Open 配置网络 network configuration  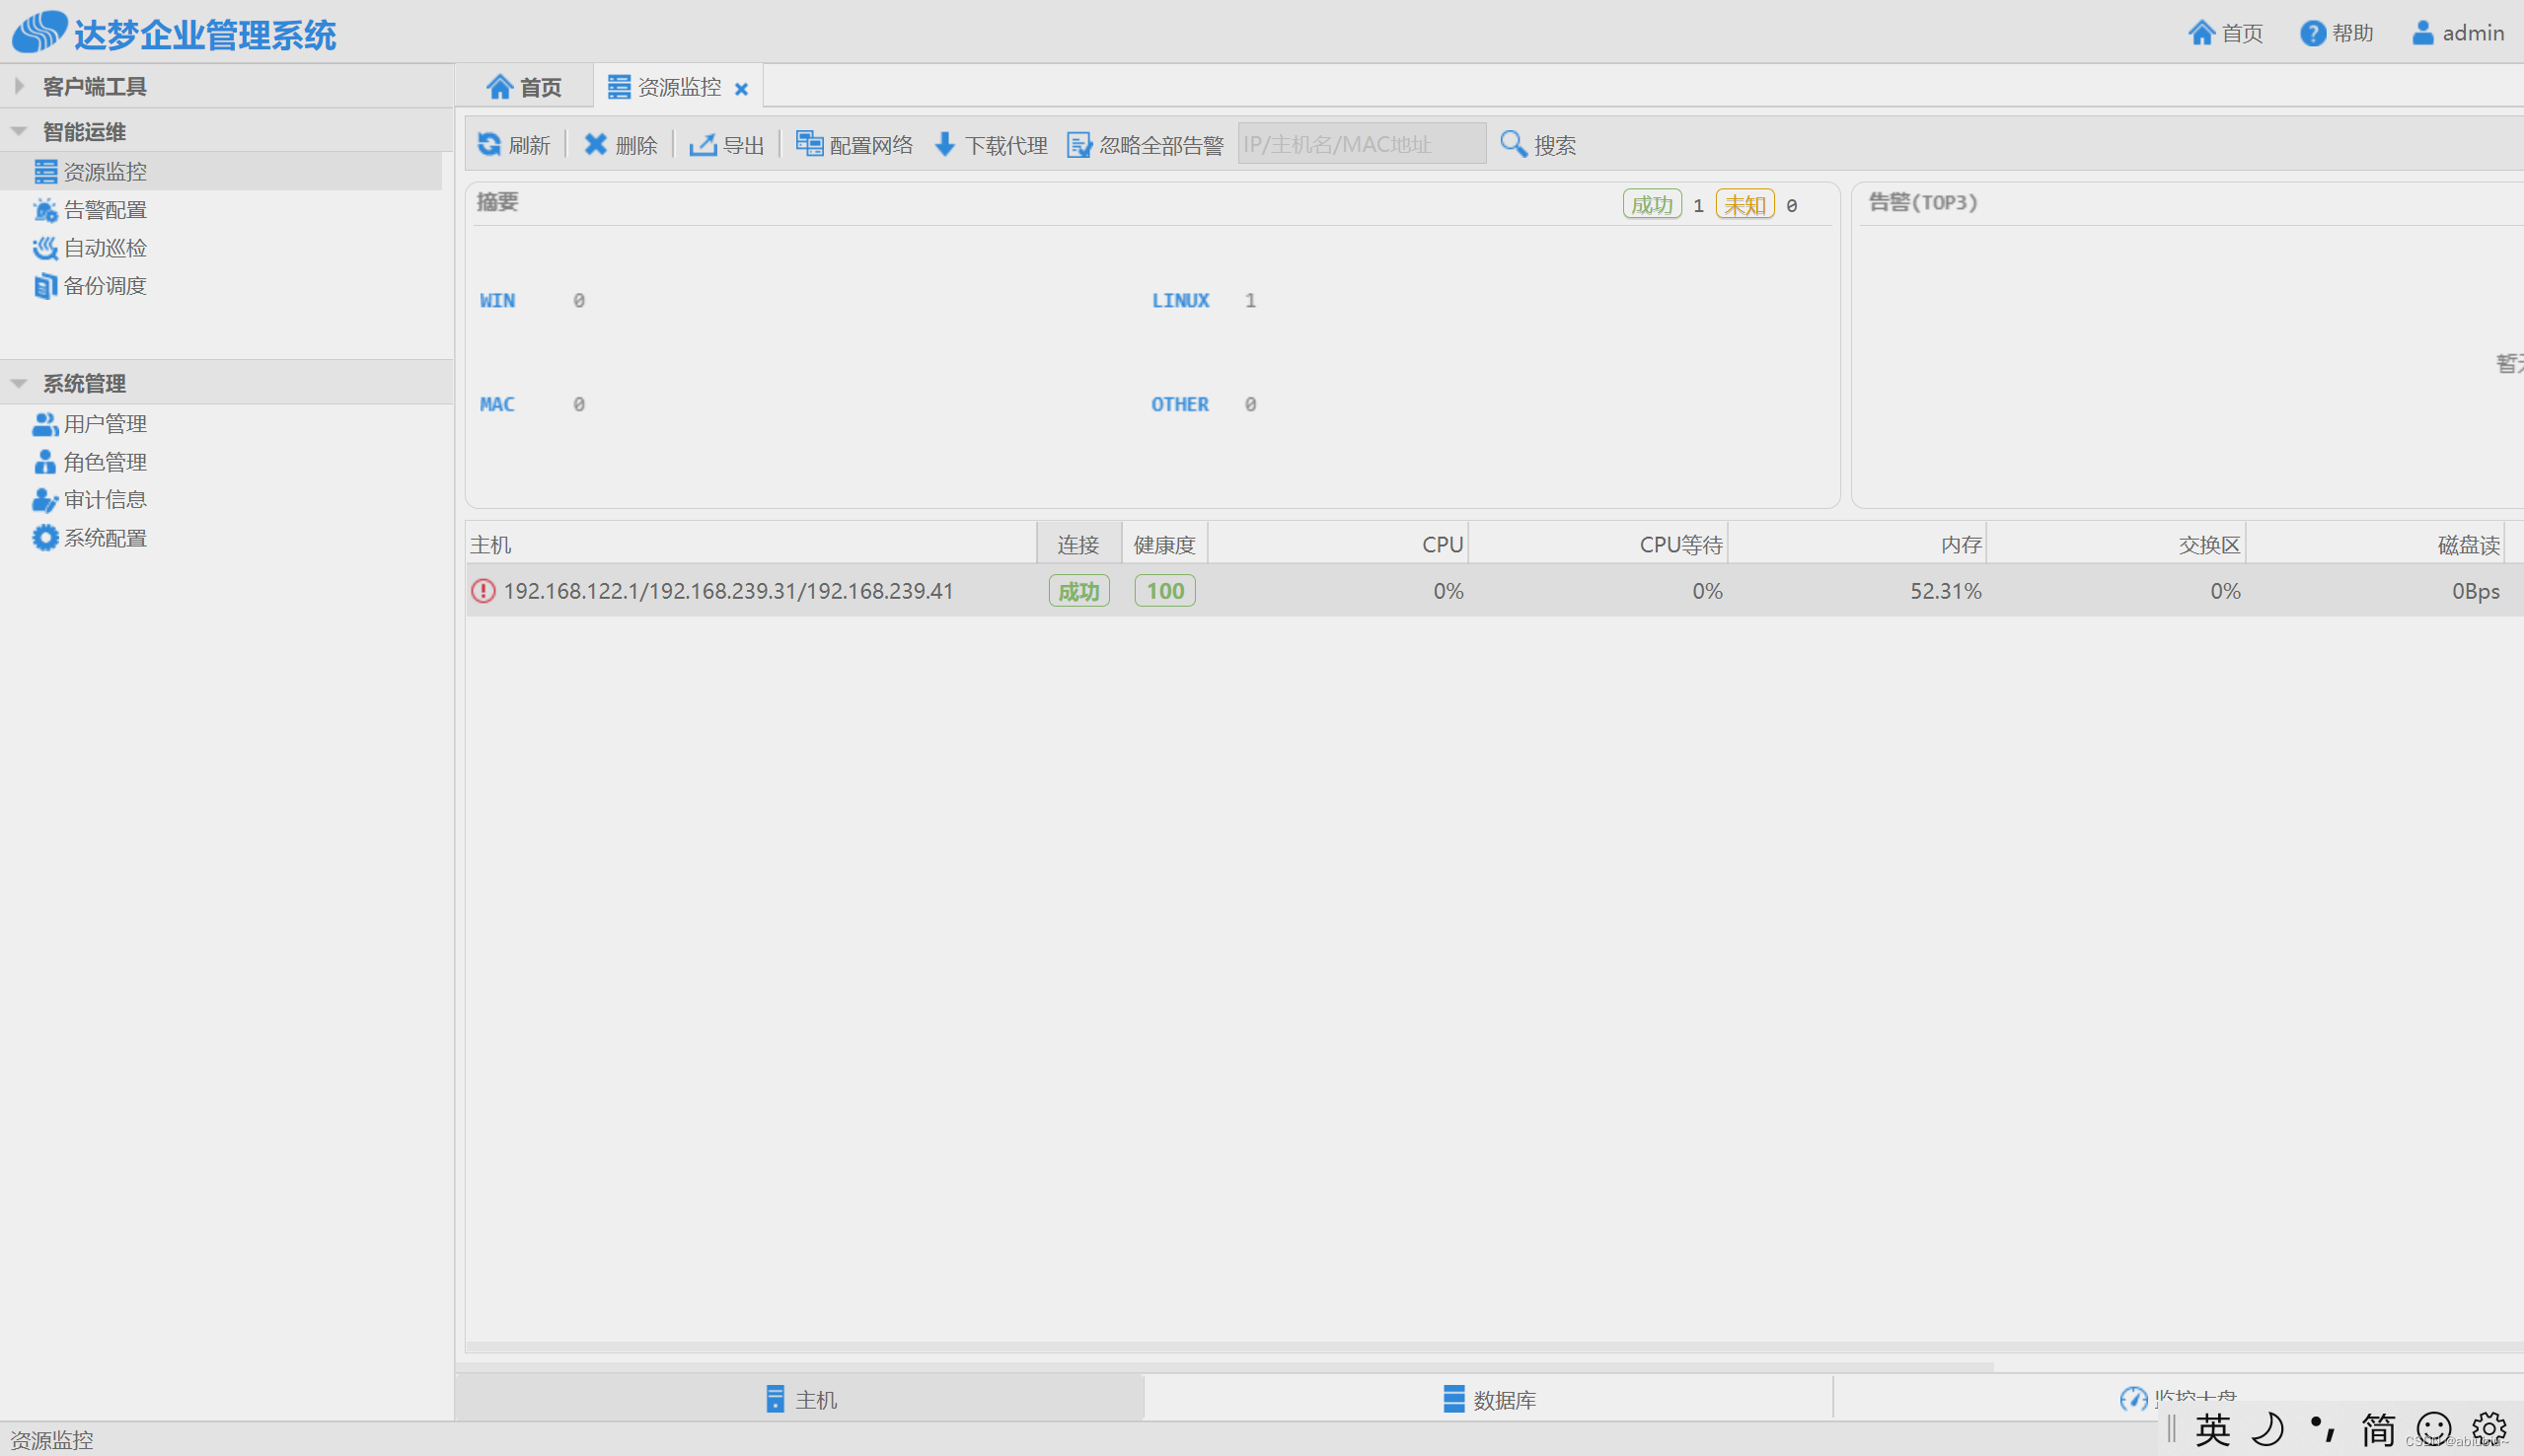[854, 144]
